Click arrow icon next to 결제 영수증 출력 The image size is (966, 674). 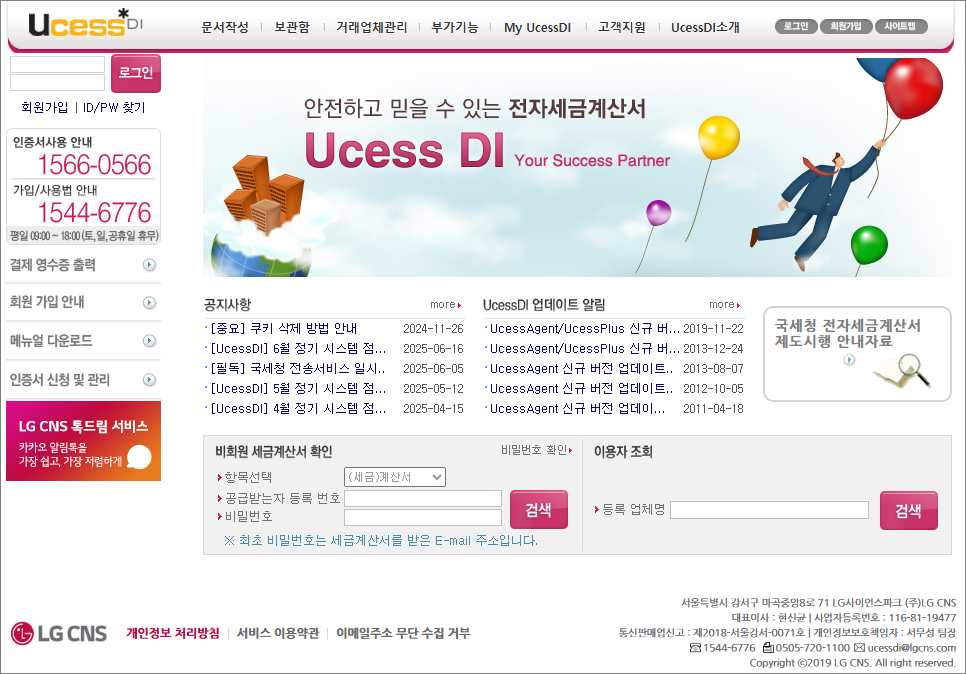(149, 265)
